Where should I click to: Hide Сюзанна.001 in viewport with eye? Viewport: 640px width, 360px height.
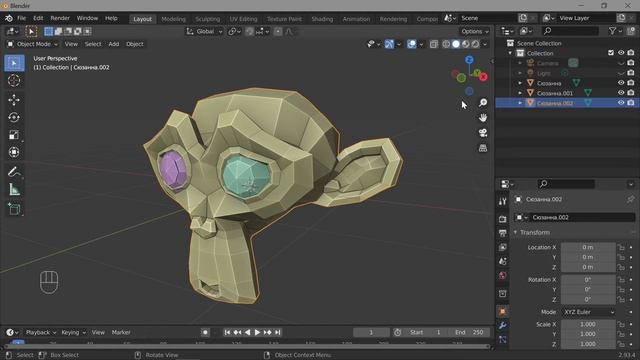point(621,93)
